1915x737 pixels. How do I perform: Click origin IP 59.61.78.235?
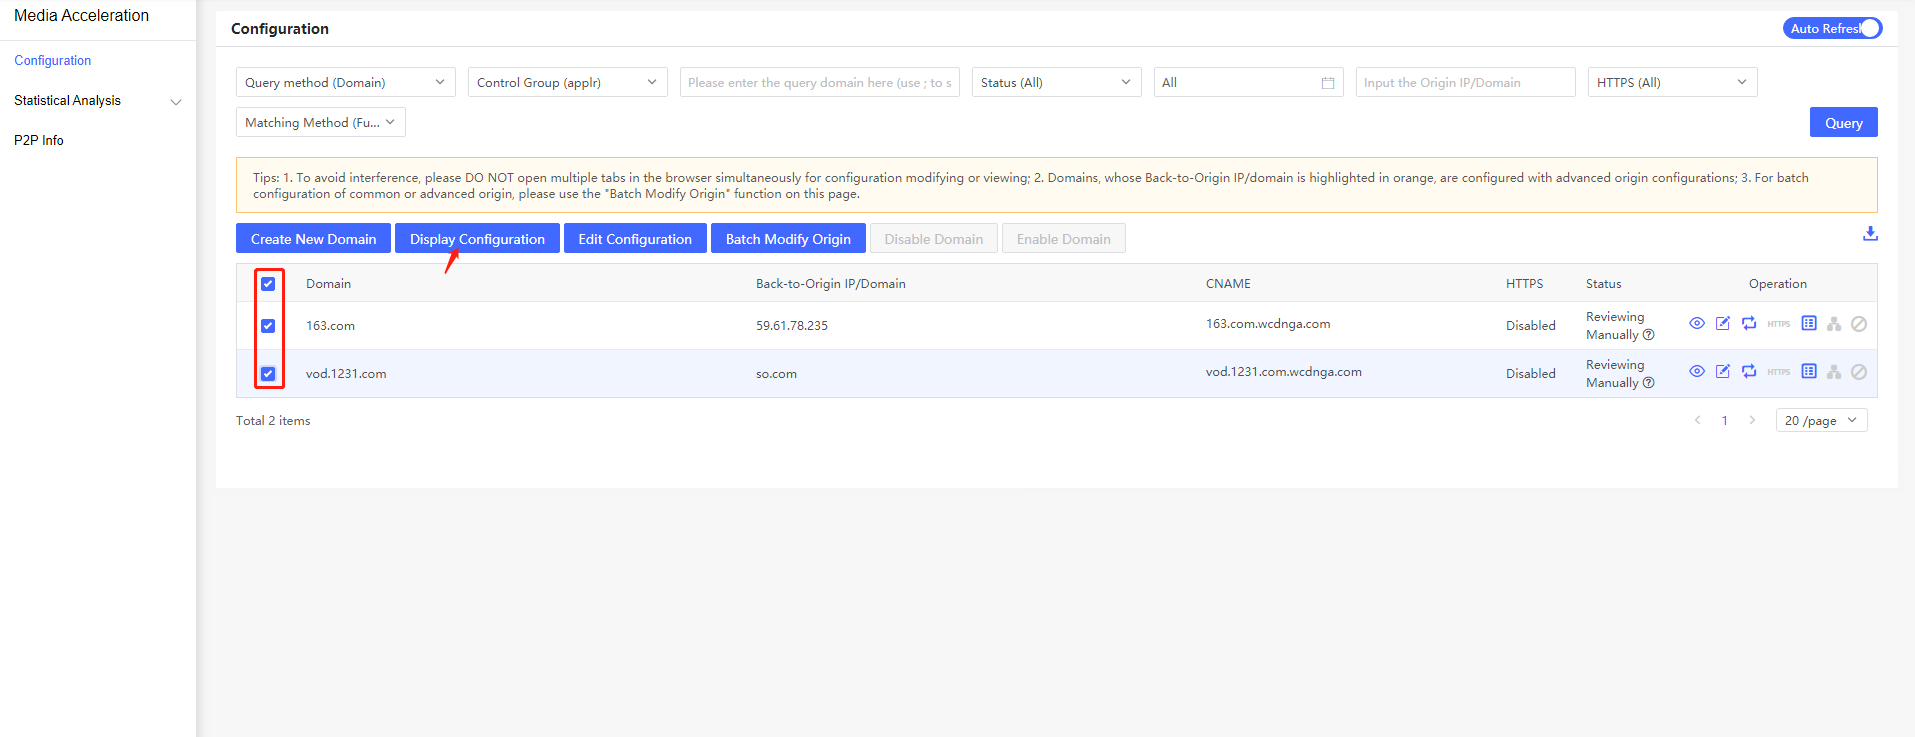(792, 326)
